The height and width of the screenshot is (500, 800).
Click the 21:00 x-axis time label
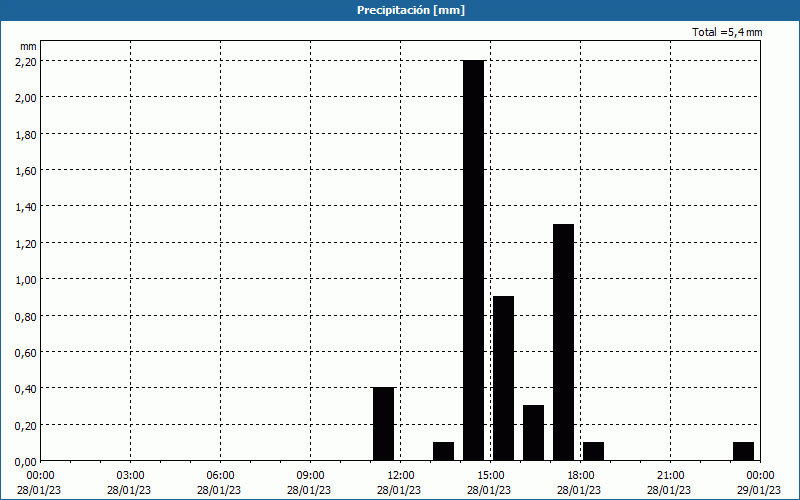point(670,476)
